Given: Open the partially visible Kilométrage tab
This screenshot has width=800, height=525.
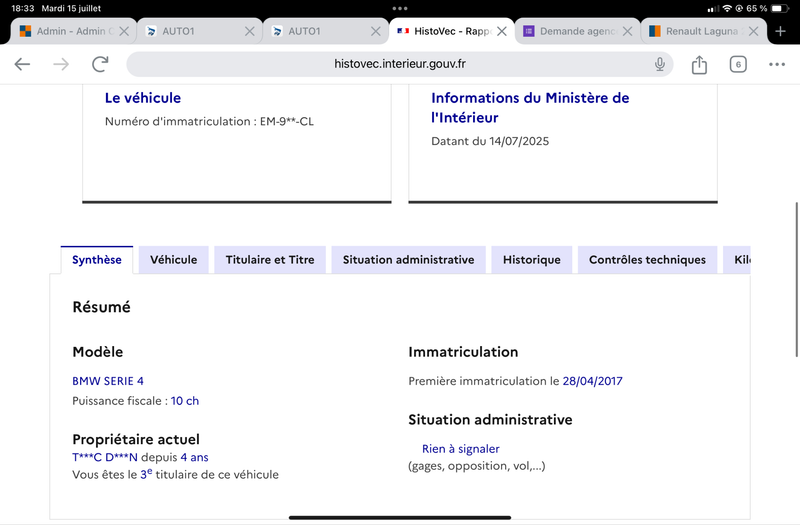Looking at the screenshot, I should (737, 260).
